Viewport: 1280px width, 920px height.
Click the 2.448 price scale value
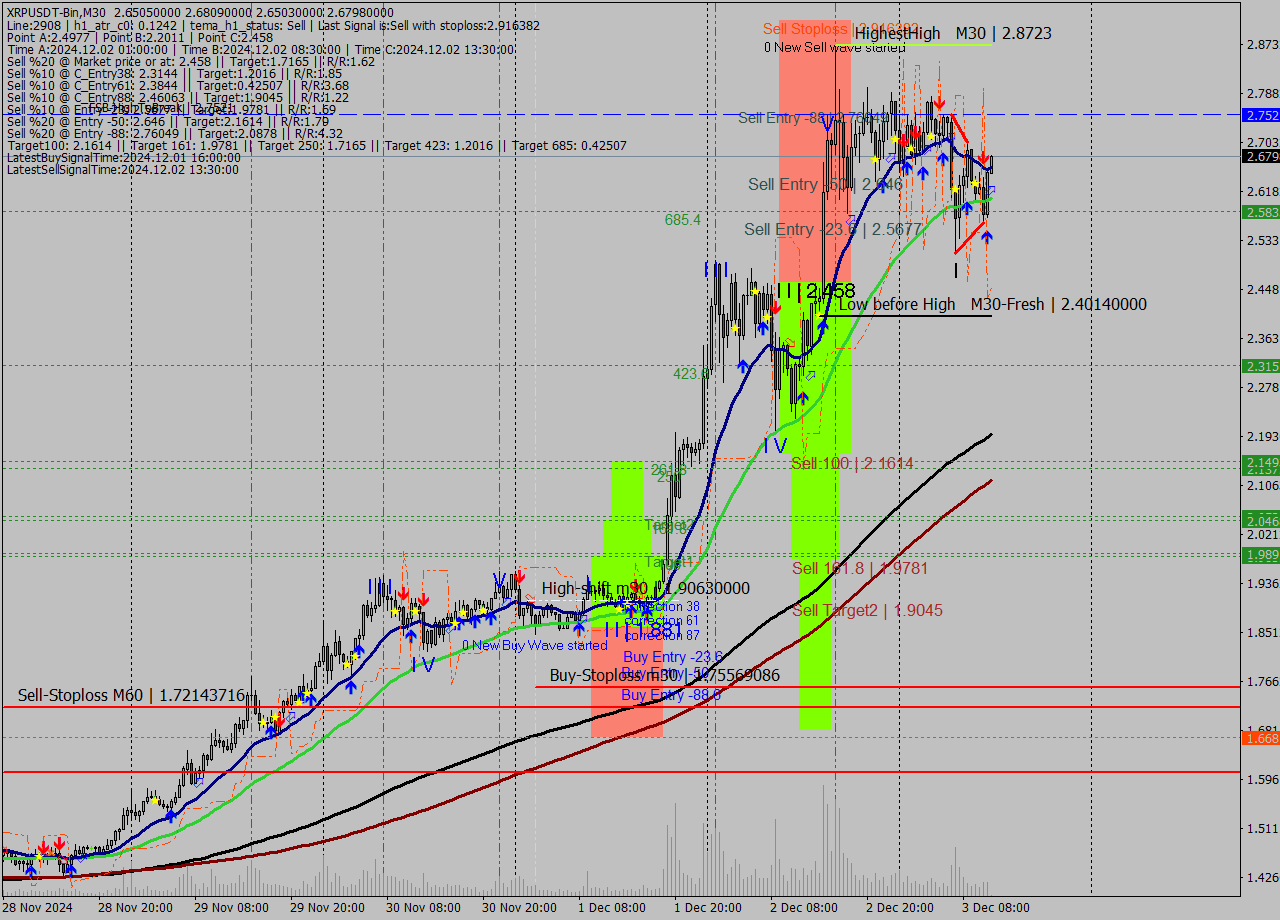pos(1262,289)
